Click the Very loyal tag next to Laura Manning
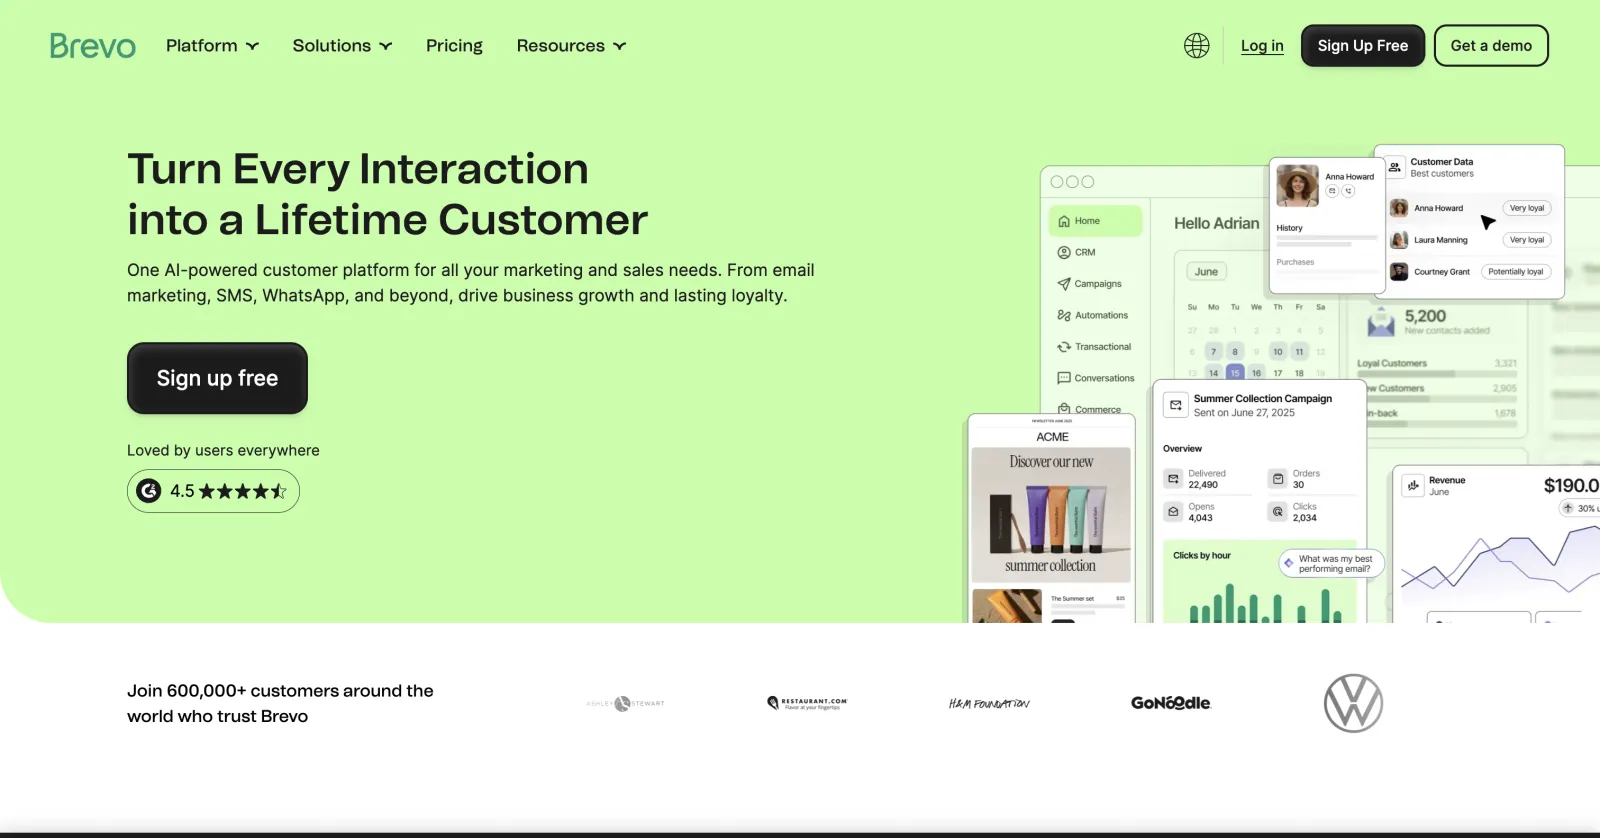 click(x=1526, y=240)
